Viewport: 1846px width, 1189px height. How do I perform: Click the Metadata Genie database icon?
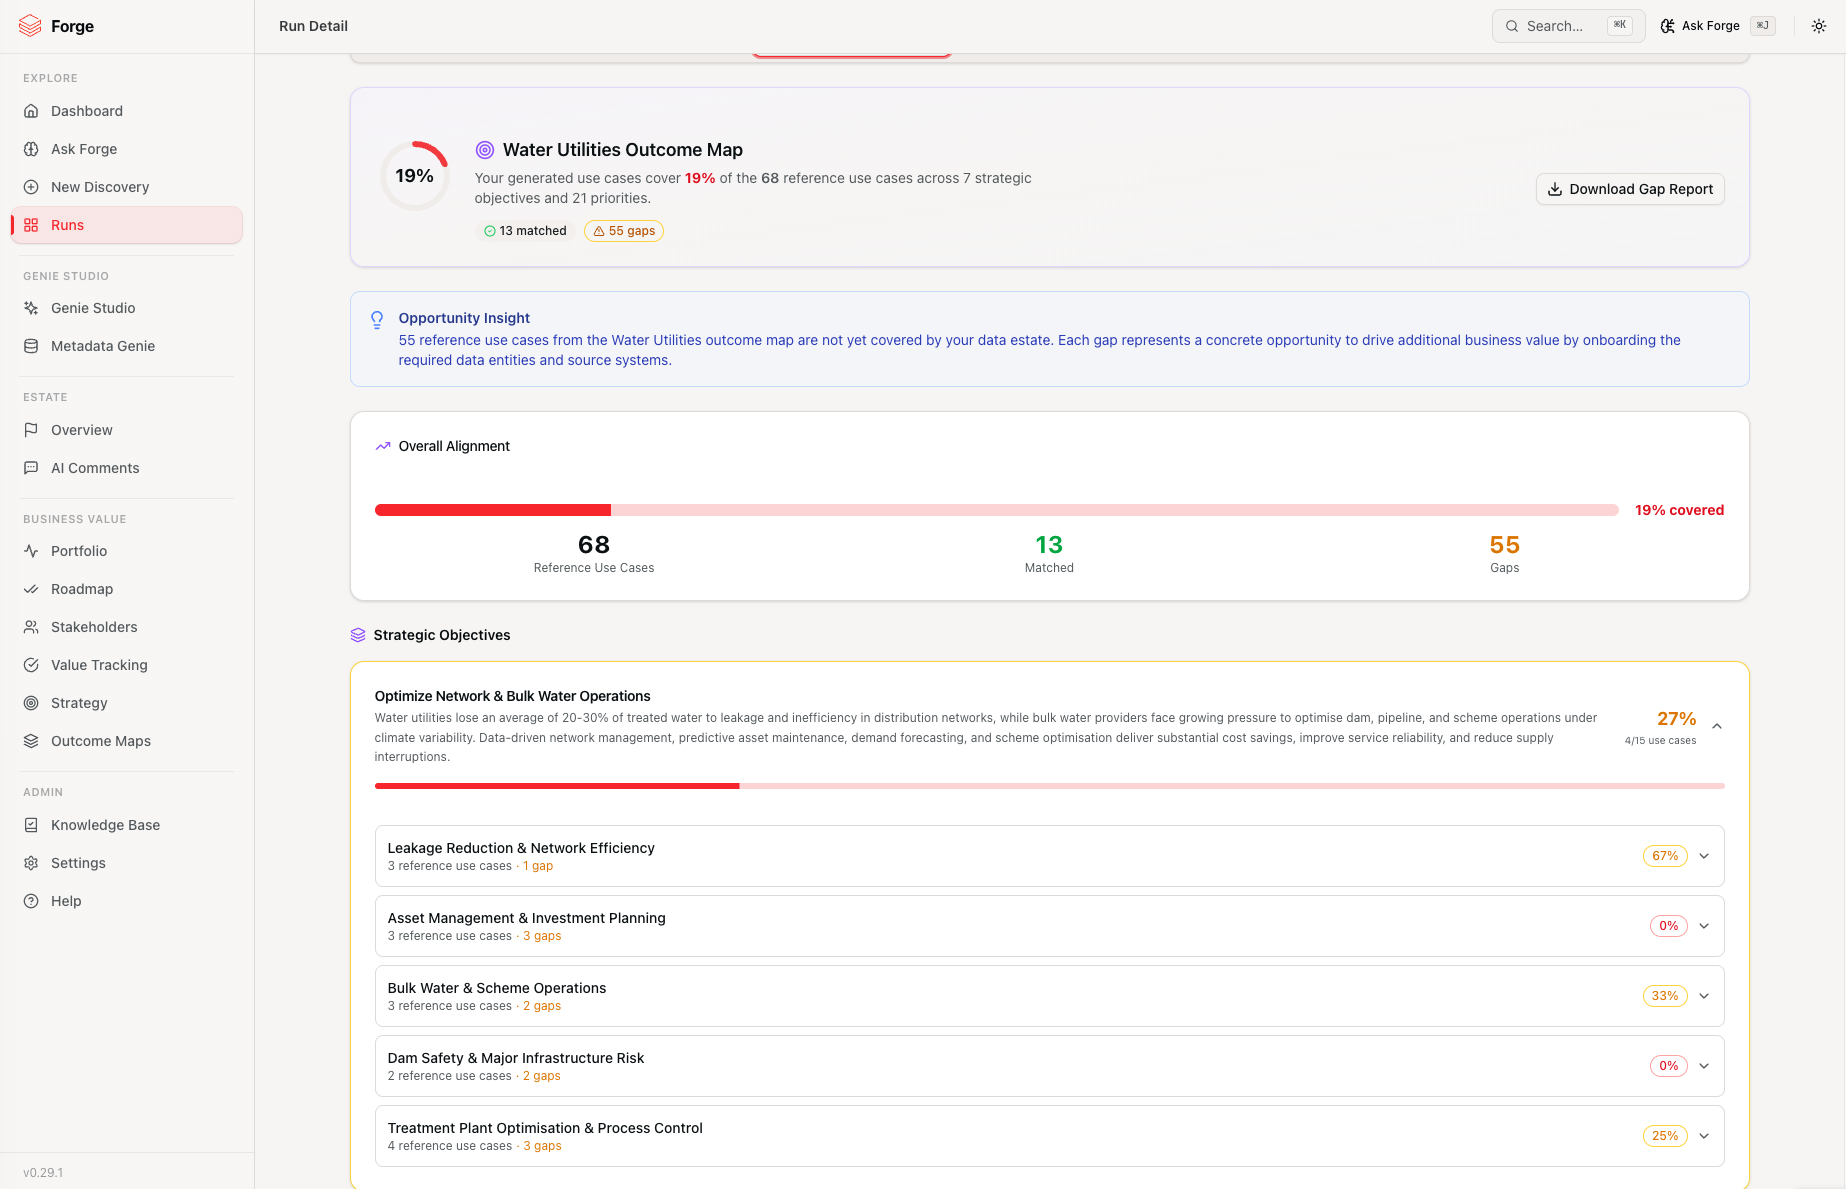(31, 346)
